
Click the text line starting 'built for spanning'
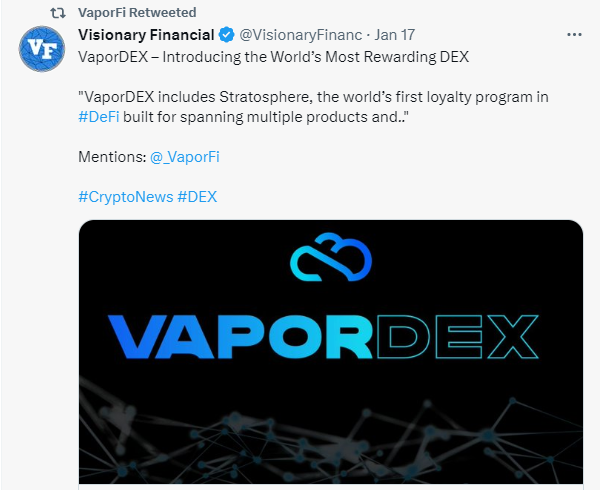264,117
